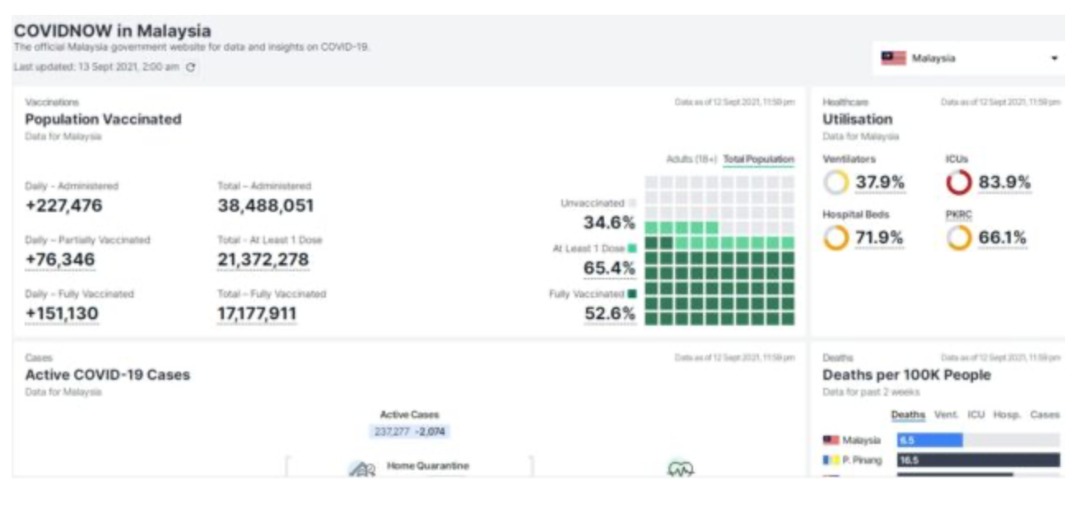This screenshot has height=508, width=1080.
Task: Click the Home Quarantine house icon
Action: (x=361, y=468)
